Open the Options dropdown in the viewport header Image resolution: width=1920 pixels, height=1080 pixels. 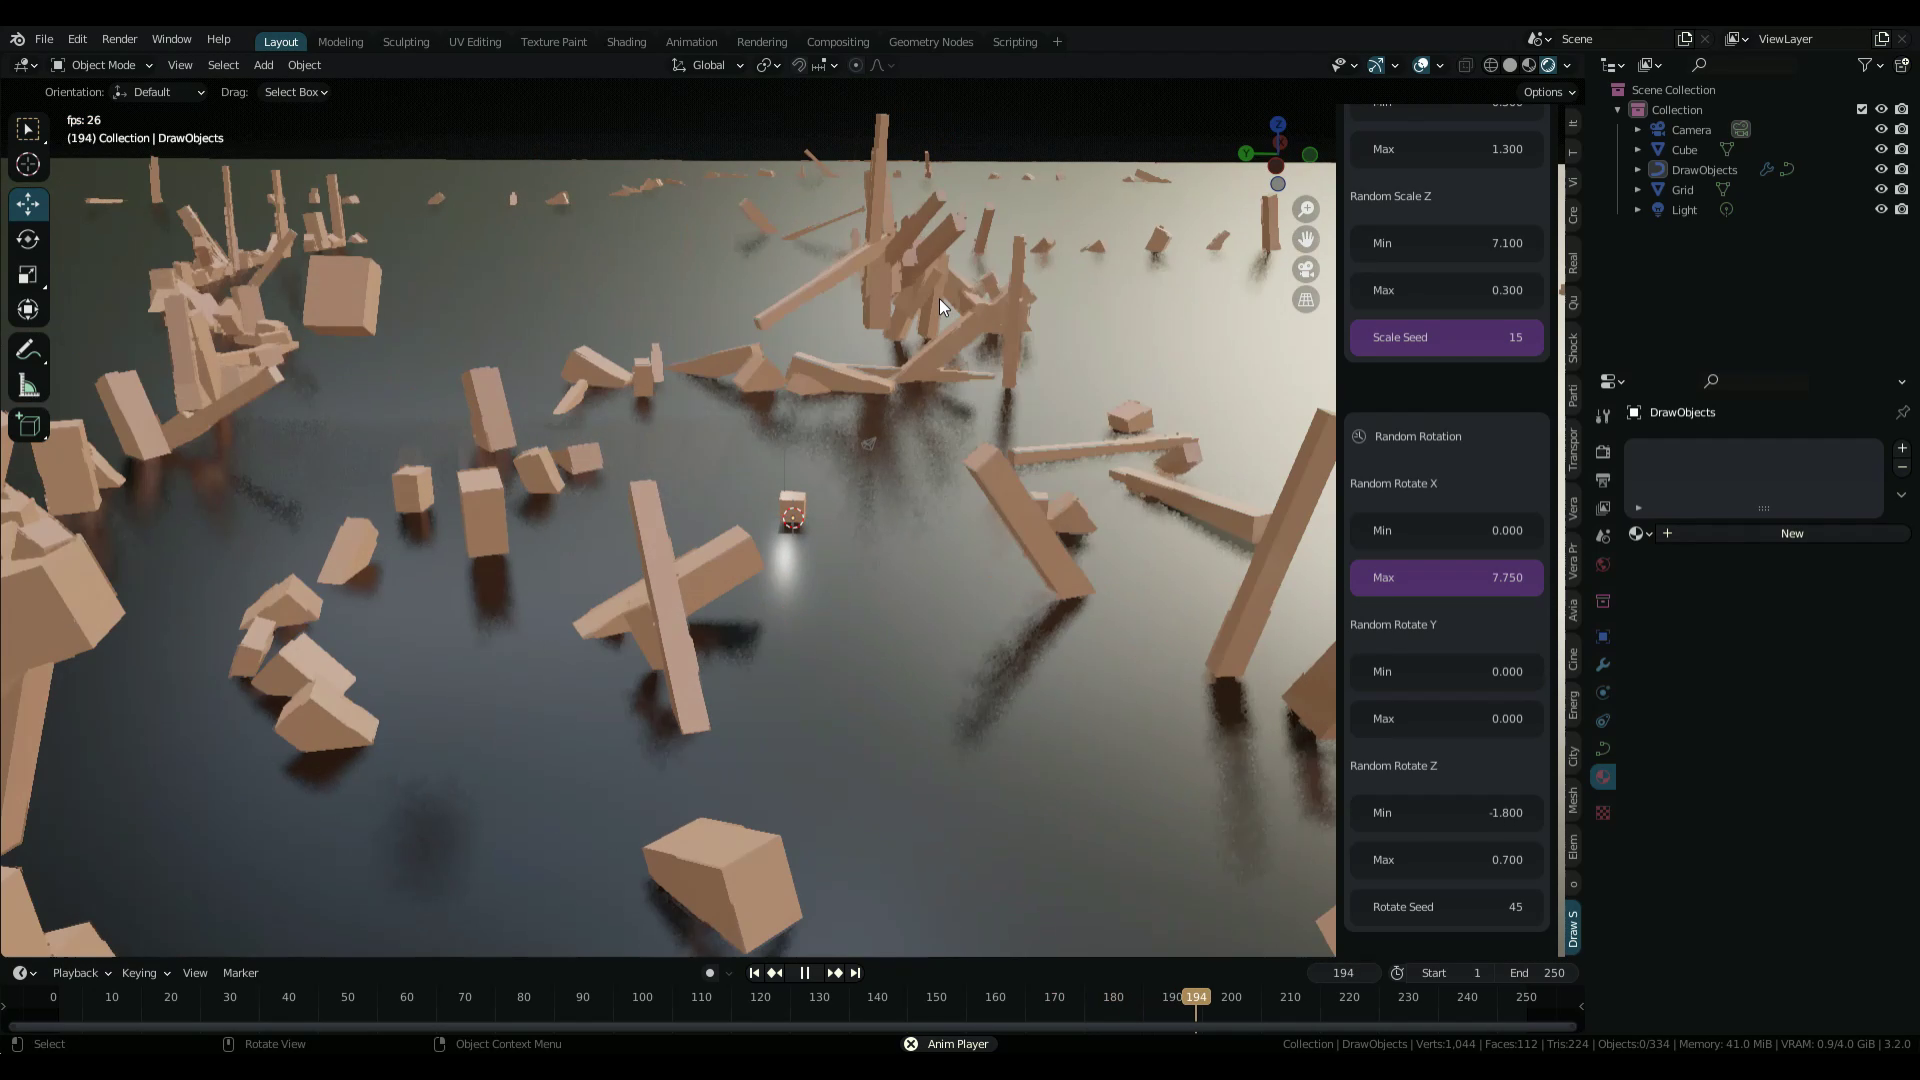coord(1548,91)
